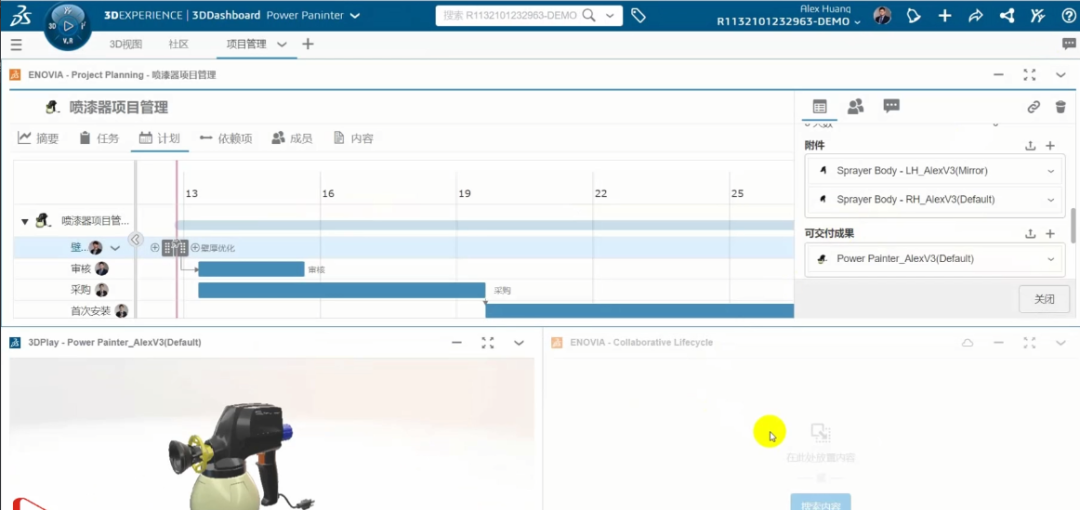This screenshot has height=510, width=1080.
Task: Select the 审核 task row
Action: 81,269
